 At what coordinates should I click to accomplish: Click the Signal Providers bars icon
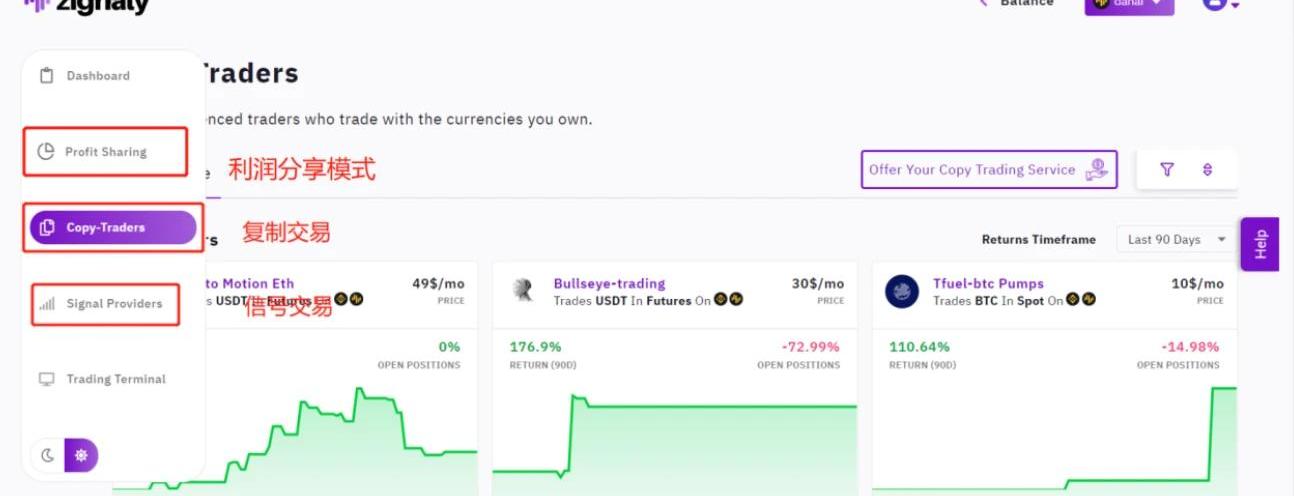pos(46,304)
